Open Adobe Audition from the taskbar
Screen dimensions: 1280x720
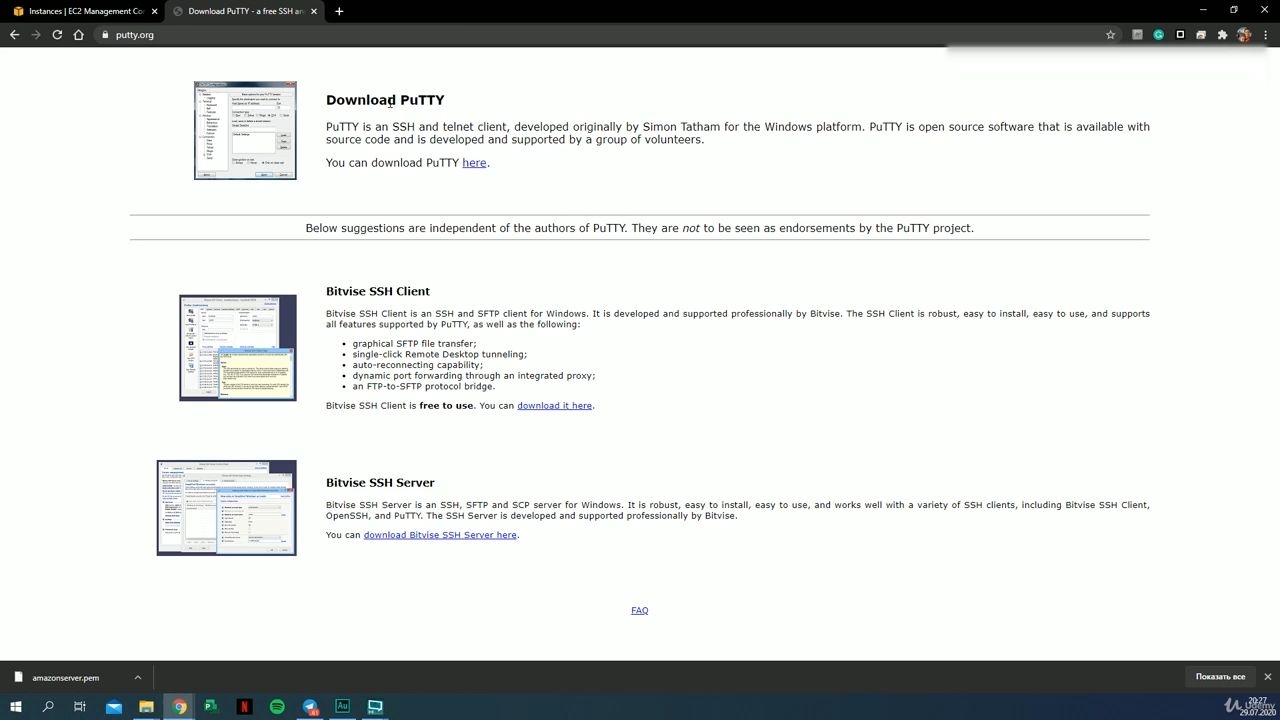pos(342,707)
